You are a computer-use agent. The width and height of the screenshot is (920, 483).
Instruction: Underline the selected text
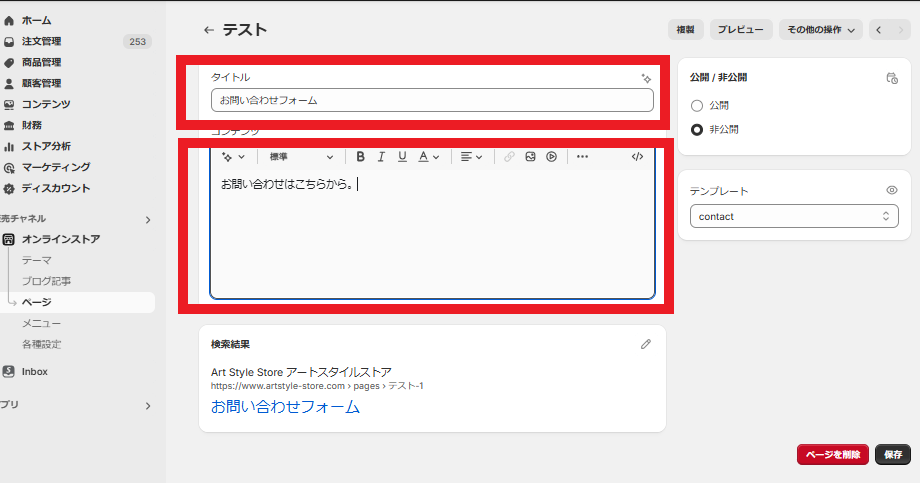pyautogui.click(x=402, y=157)
